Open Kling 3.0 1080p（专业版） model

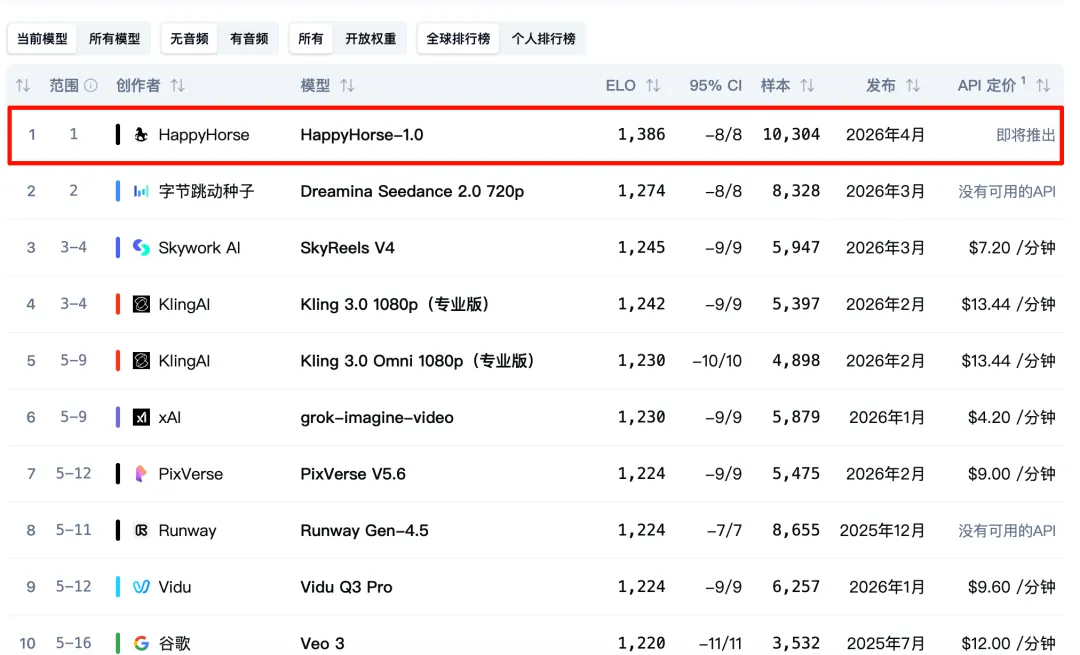click(x=395, y=304)
